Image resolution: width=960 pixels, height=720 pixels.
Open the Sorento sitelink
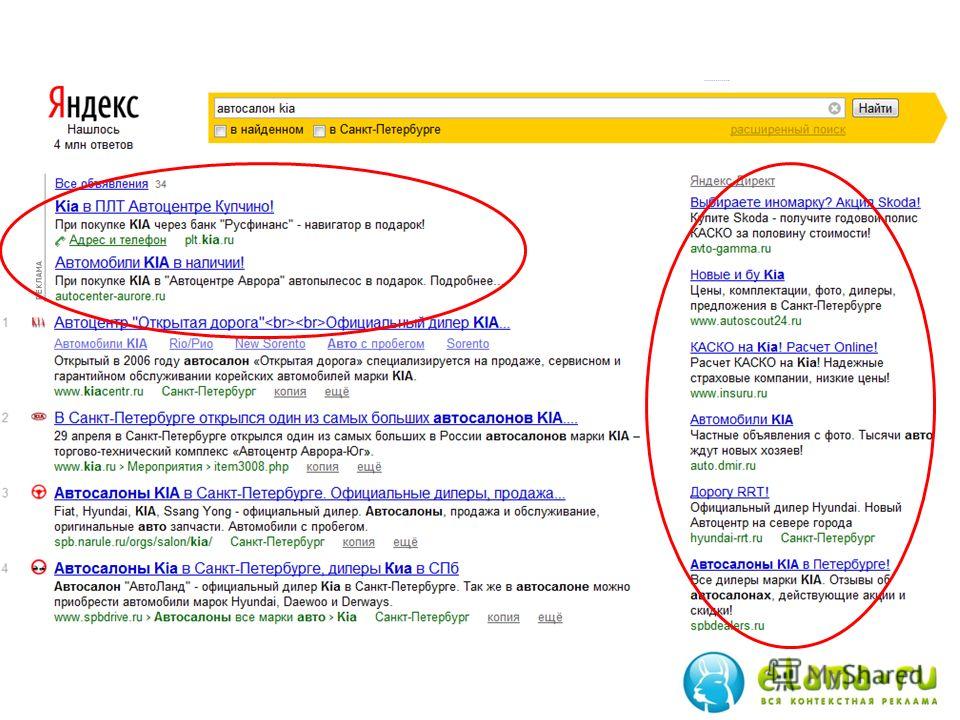(468, 343)
